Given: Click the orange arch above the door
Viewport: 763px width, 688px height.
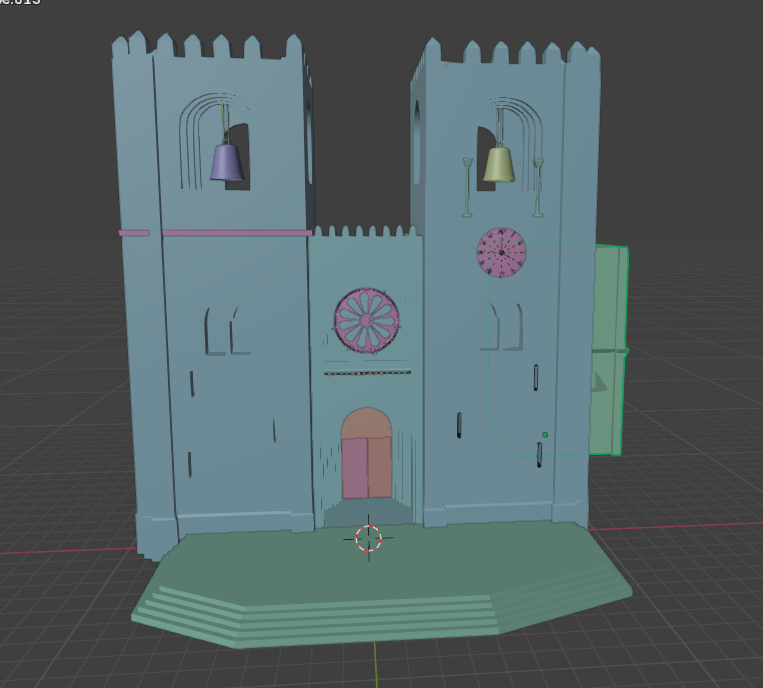Looking at the screenshot, I should 367,422.
